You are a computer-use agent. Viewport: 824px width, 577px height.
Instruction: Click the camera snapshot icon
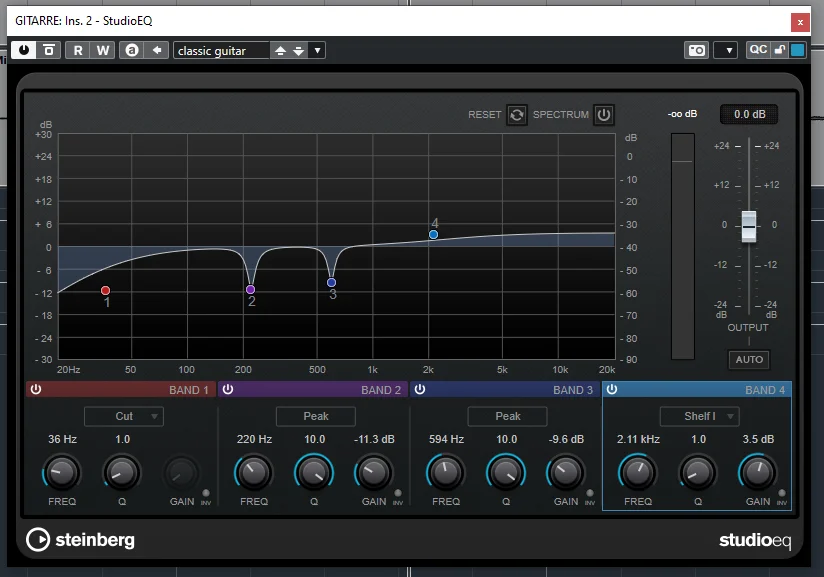[x=697, y=50]
